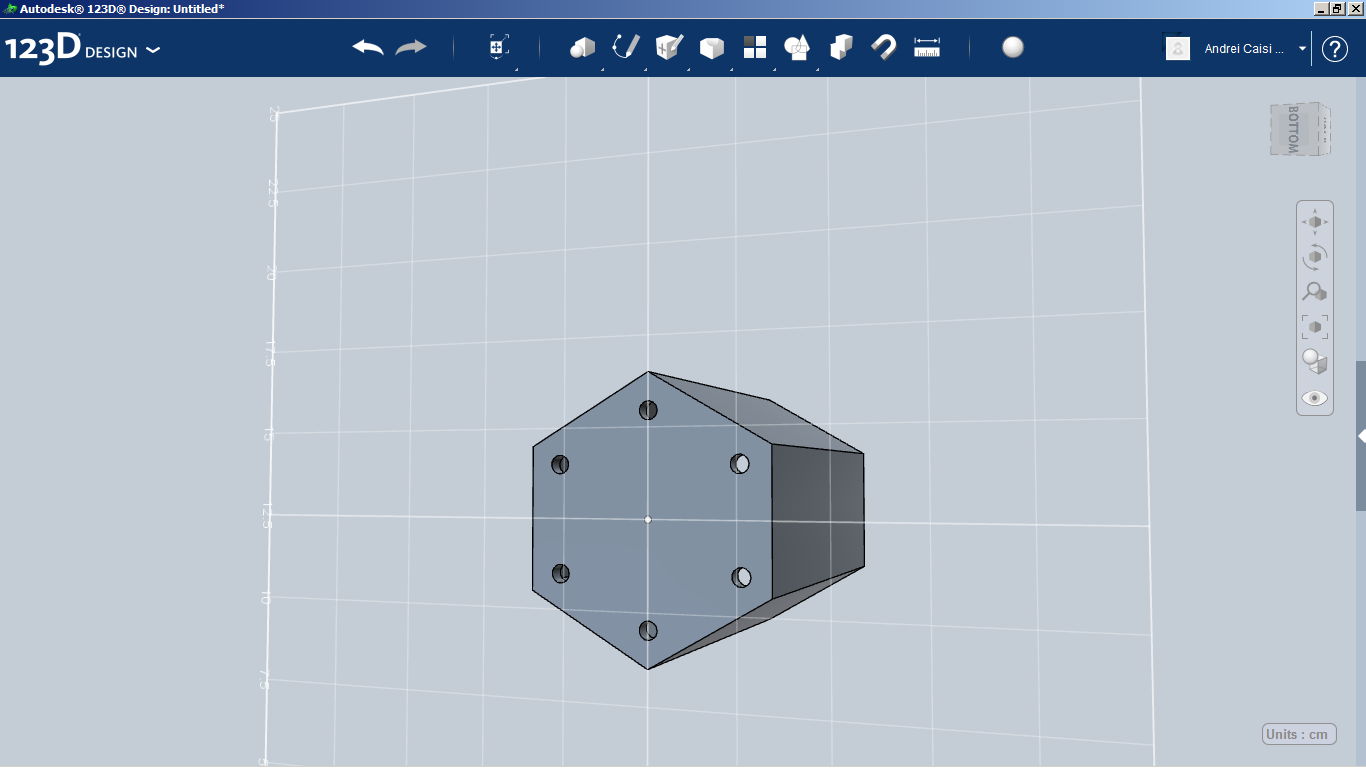This screenshot has width=1366, height=768.
Task: Click the Fit view tool
Action: pyautogui.click(x=1315, y=327)
